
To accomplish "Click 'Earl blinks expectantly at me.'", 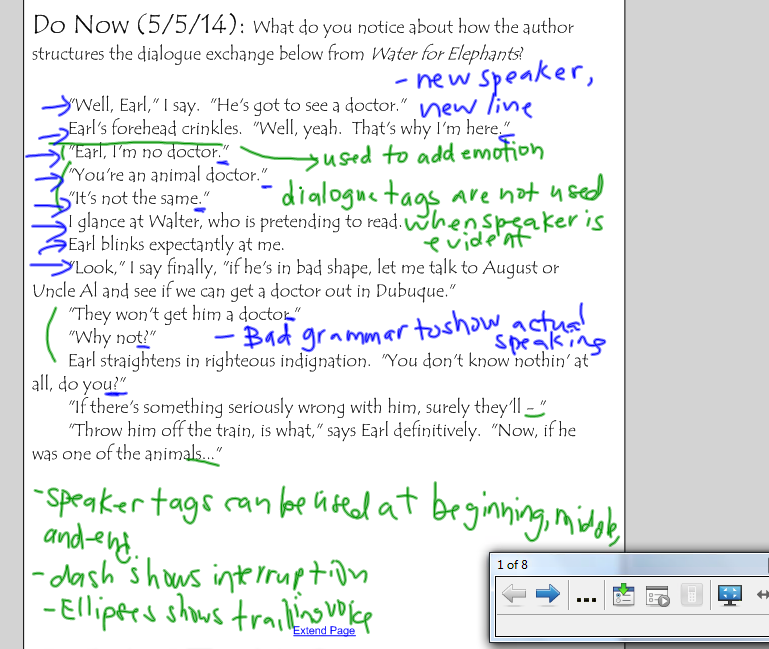I will 176,244.
